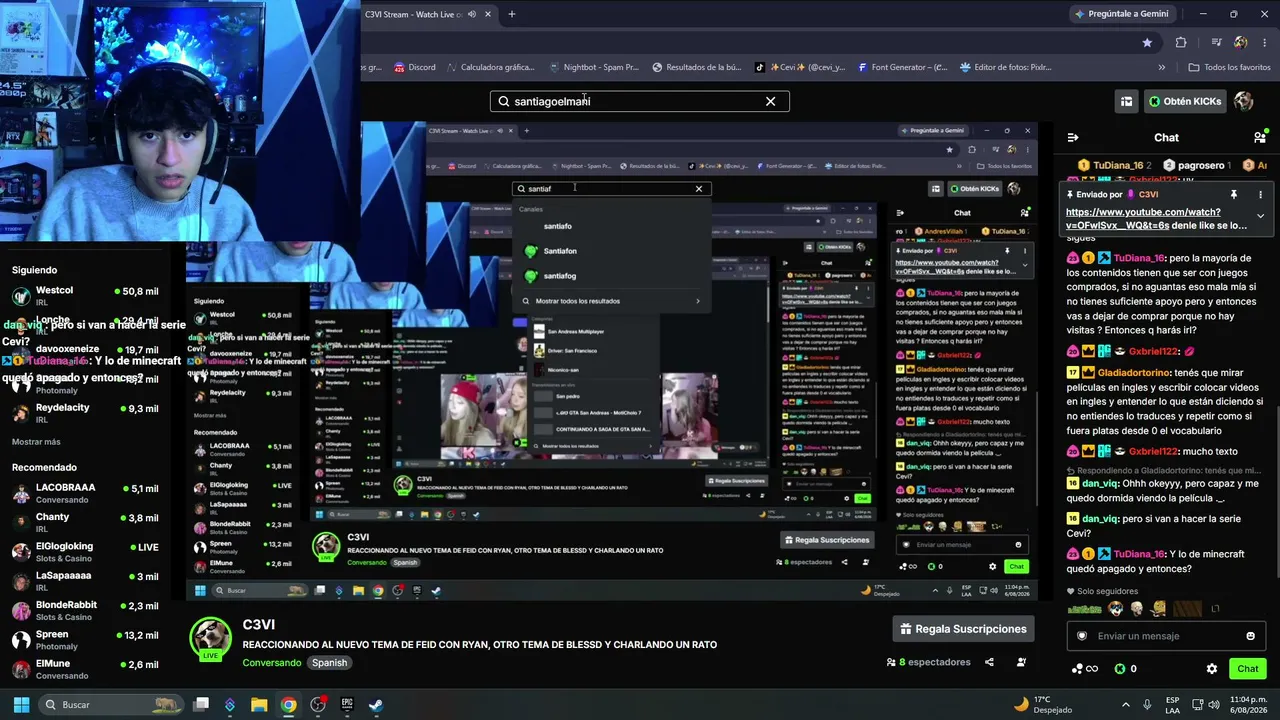The height and width of the screenshot is (720, 1280).
Task: Open the Chrome media controls icon
Action: pyautogui.click(x=1216, y=42)
